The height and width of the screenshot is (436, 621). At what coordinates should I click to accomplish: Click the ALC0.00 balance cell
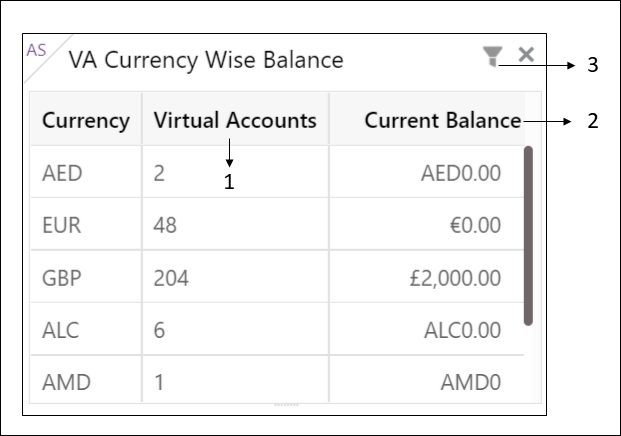pyautogui.click(x=427, y=330)
